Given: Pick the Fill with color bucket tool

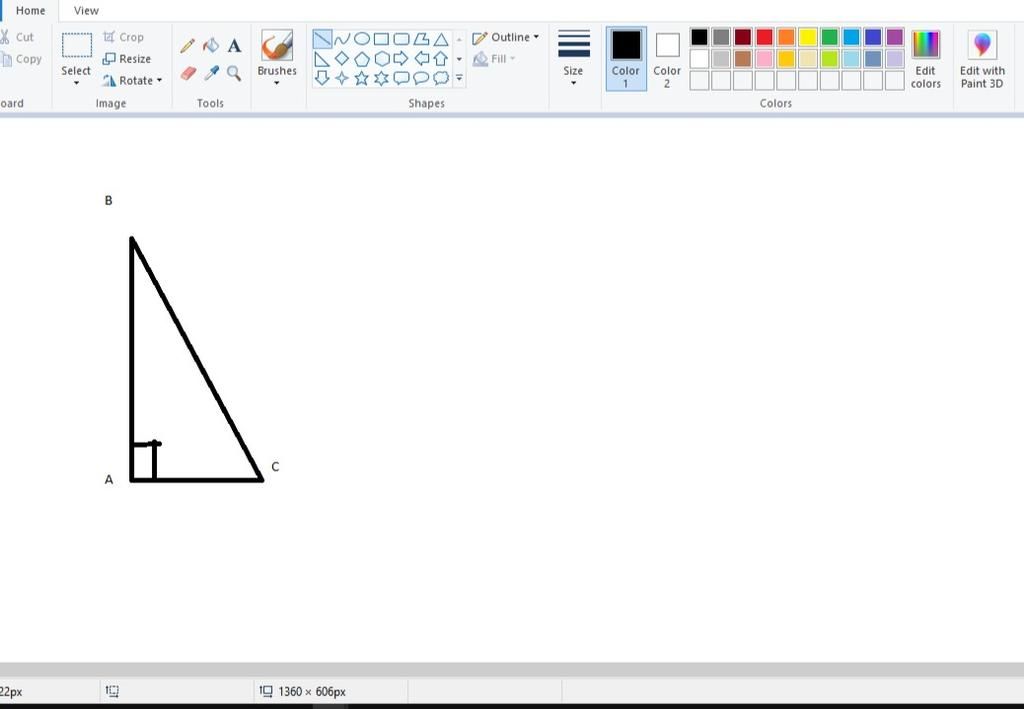Looking at the screenshot, I should point(211,46).
